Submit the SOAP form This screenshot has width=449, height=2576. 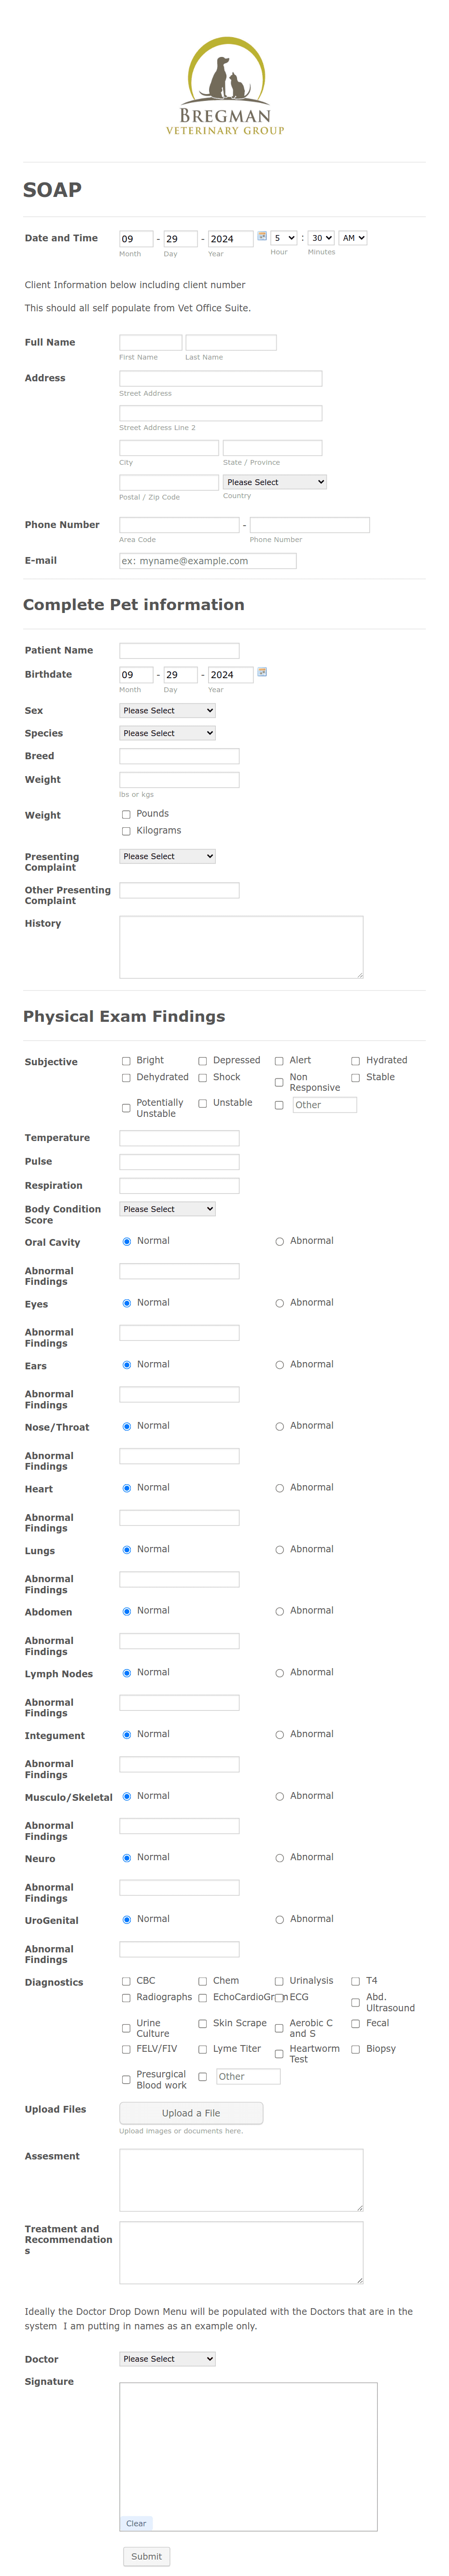pyautogui.click(x=146, y=2556)
